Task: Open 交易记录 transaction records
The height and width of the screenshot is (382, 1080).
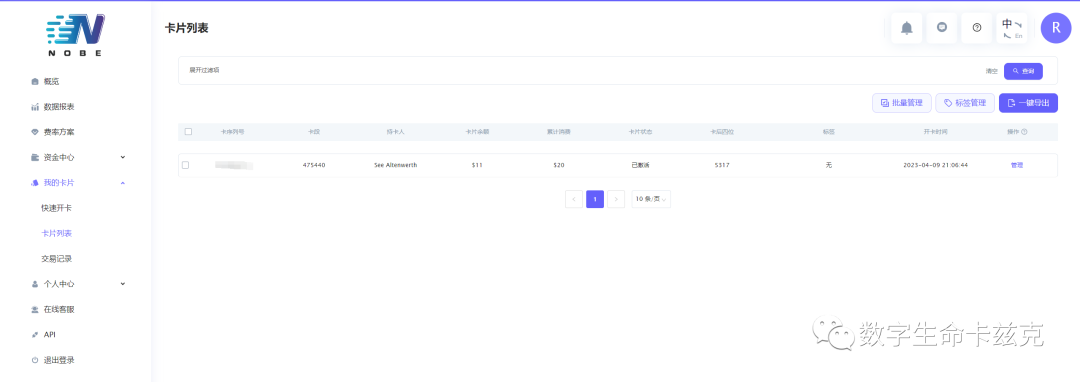Action: pyautogui.click(x=56, y=259)
